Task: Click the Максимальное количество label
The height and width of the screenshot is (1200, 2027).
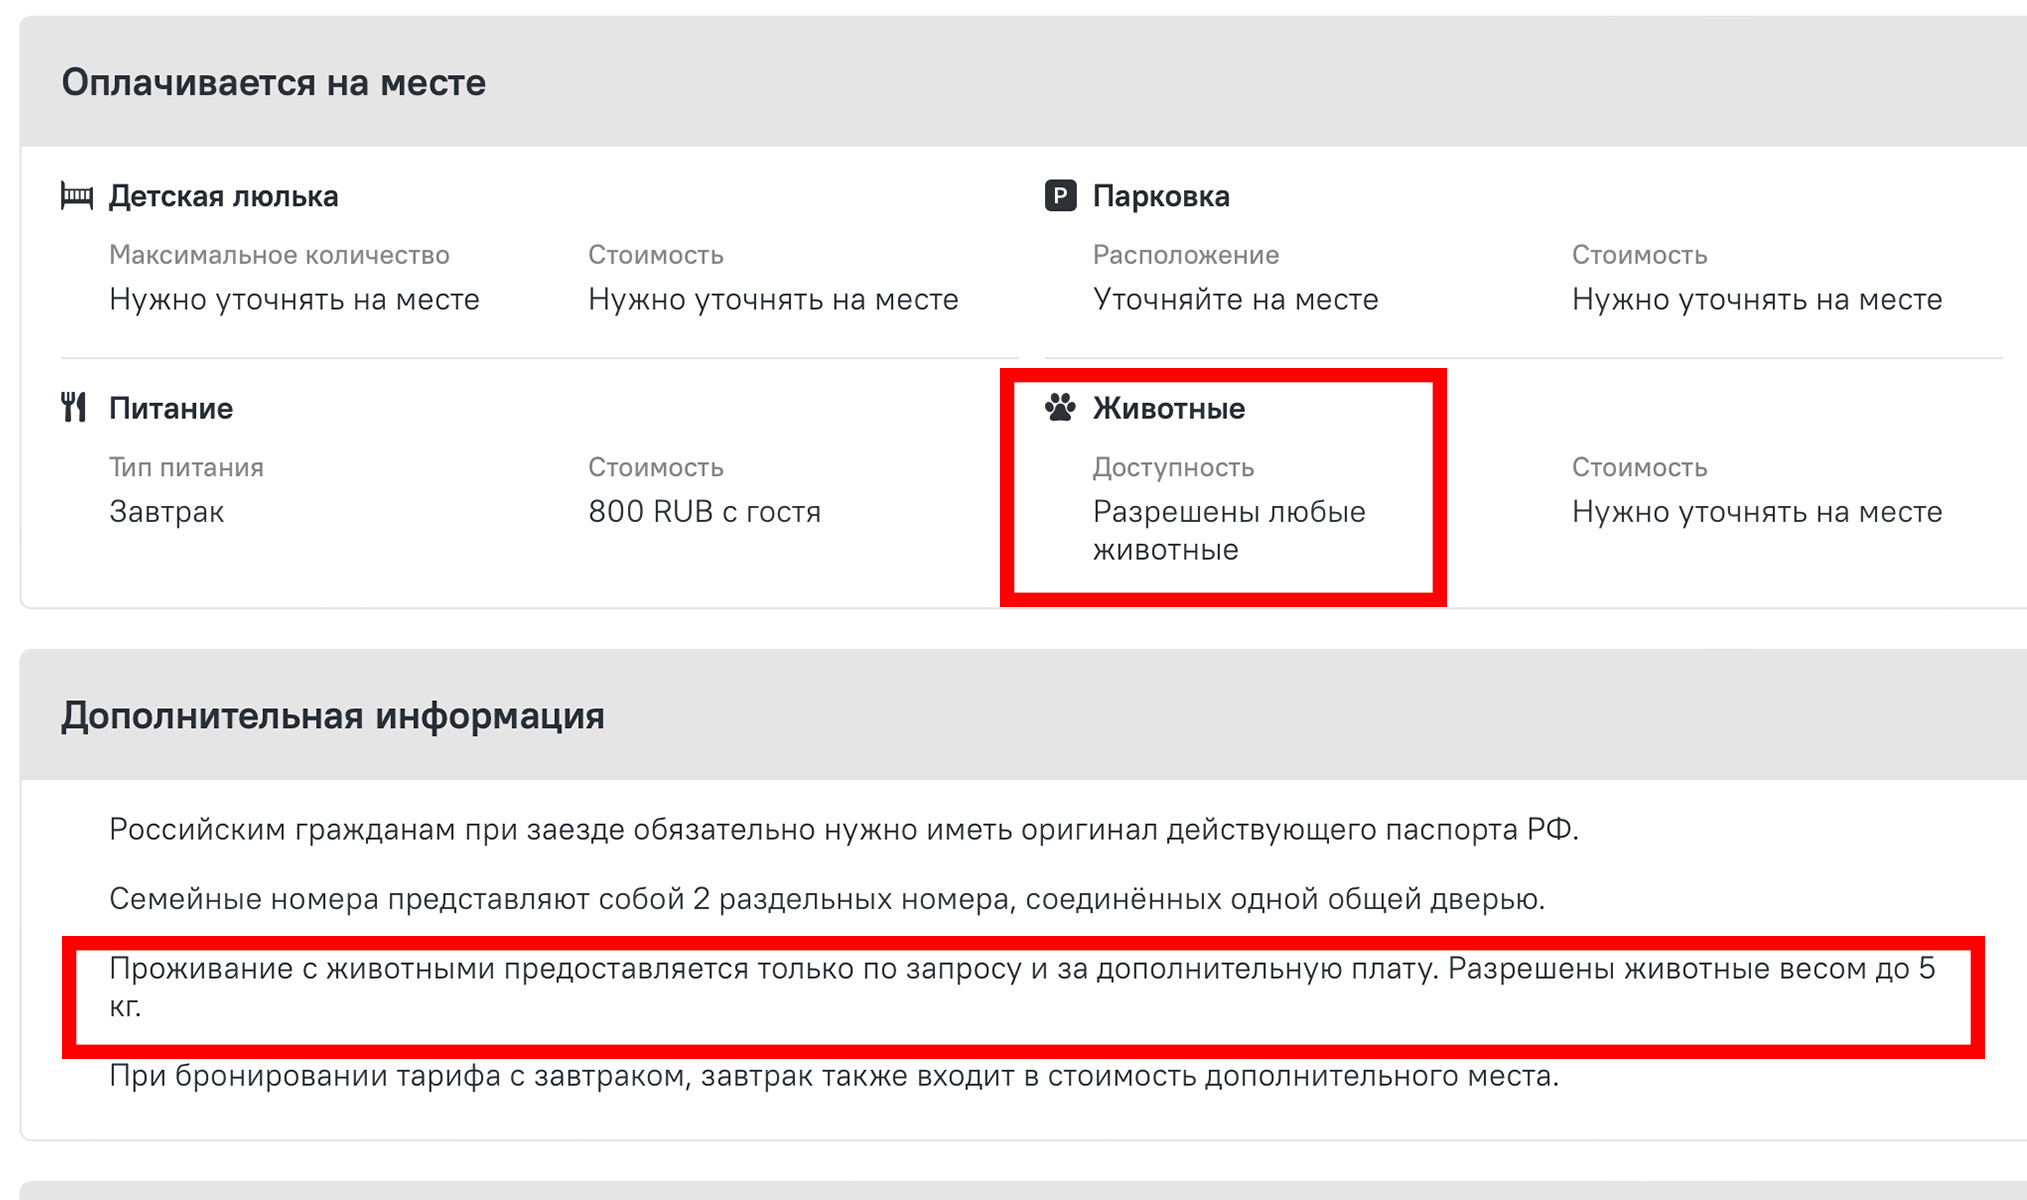Action: pyautogui.click(x=279, y=255)
